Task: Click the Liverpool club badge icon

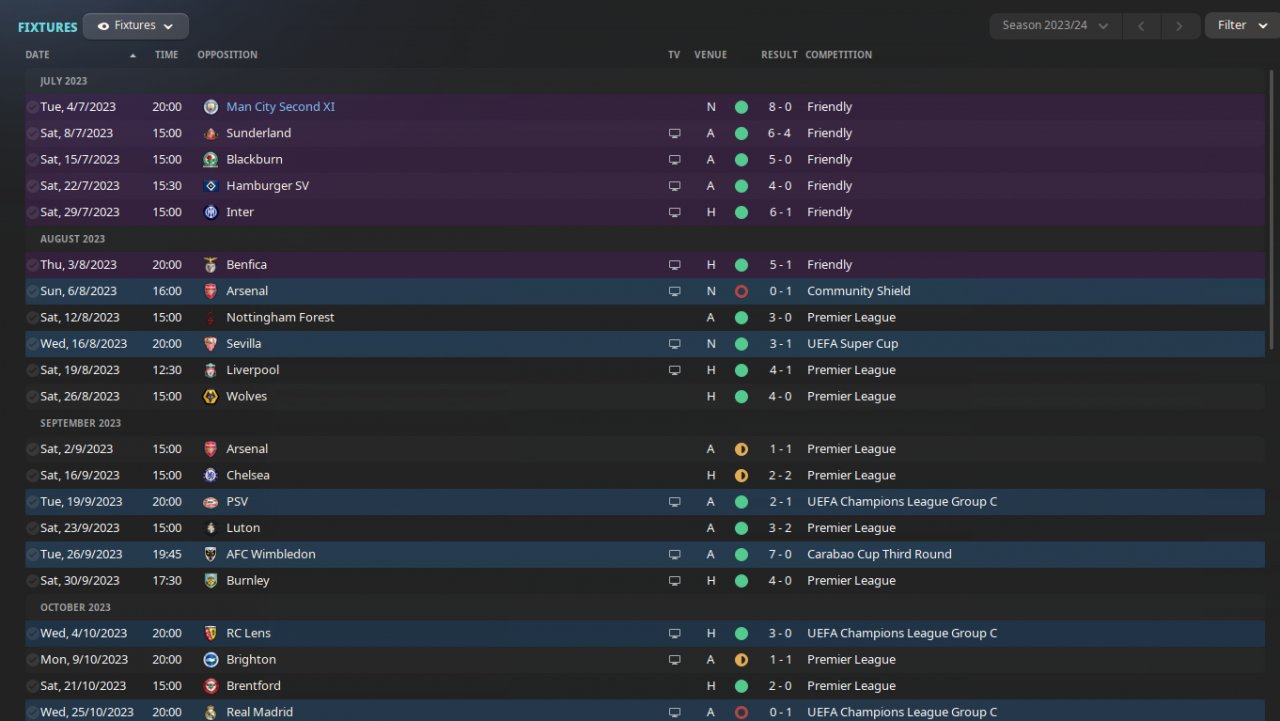Action: (210, 370)
